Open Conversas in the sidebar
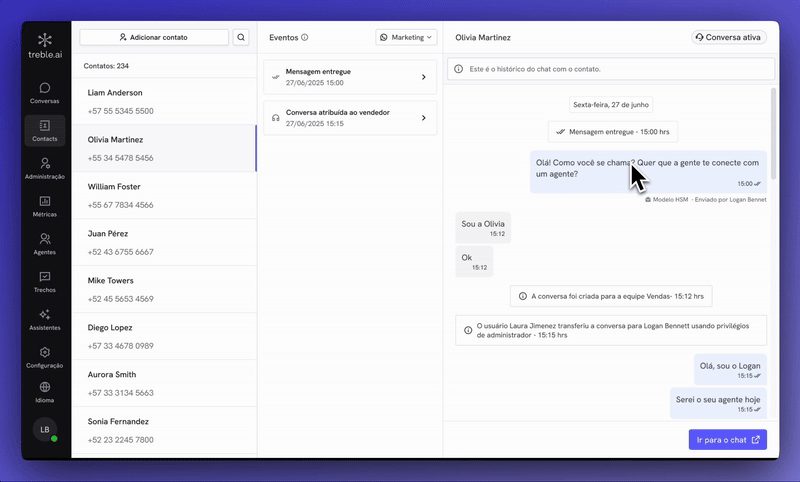This screenshot has height=482, width=800. [45, 93]
